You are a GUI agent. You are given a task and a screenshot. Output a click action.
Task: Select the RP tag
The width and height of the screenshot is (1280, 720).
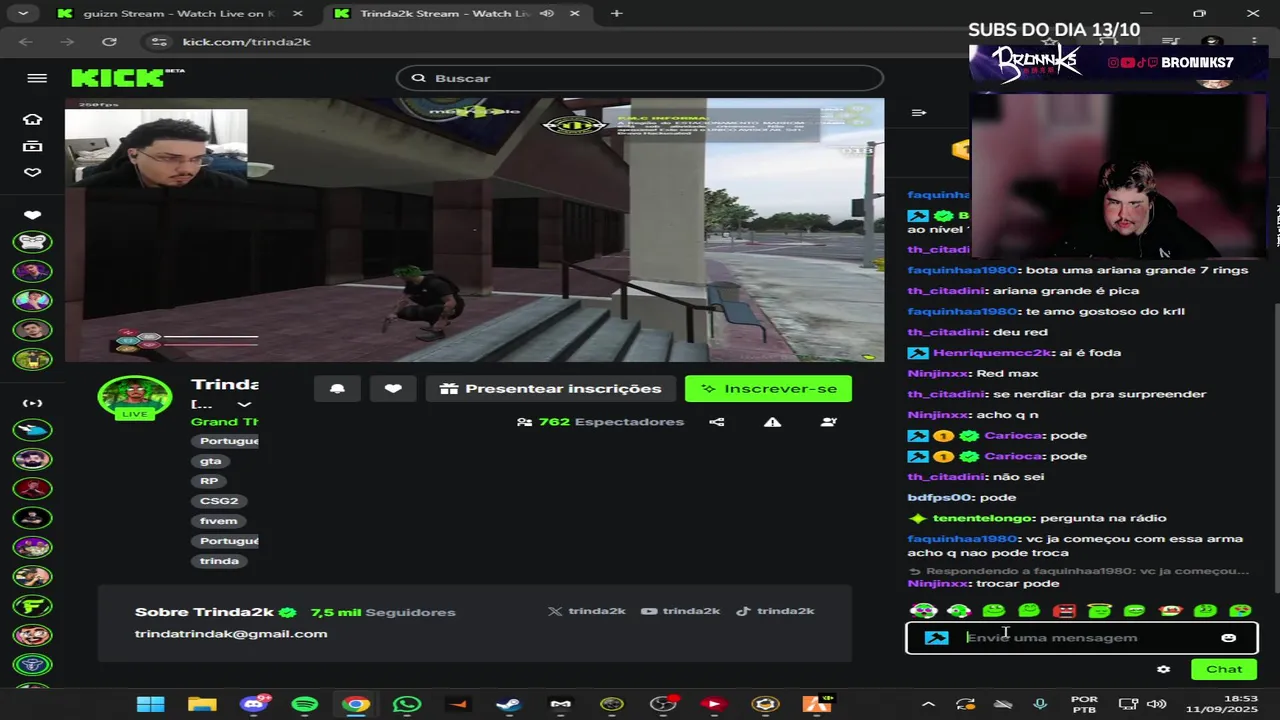click(209, 481)
